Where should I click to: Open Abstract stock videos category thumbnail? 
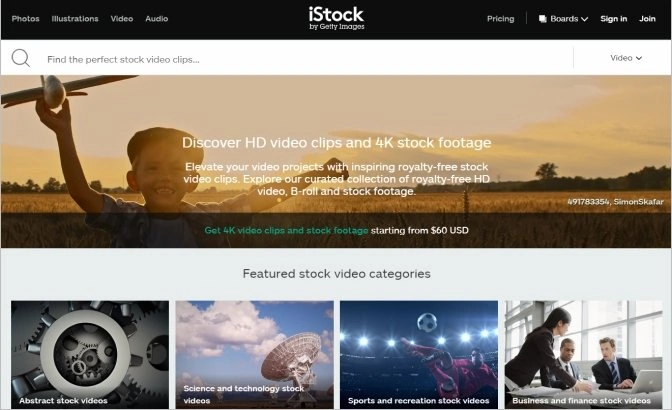(90, 354)
